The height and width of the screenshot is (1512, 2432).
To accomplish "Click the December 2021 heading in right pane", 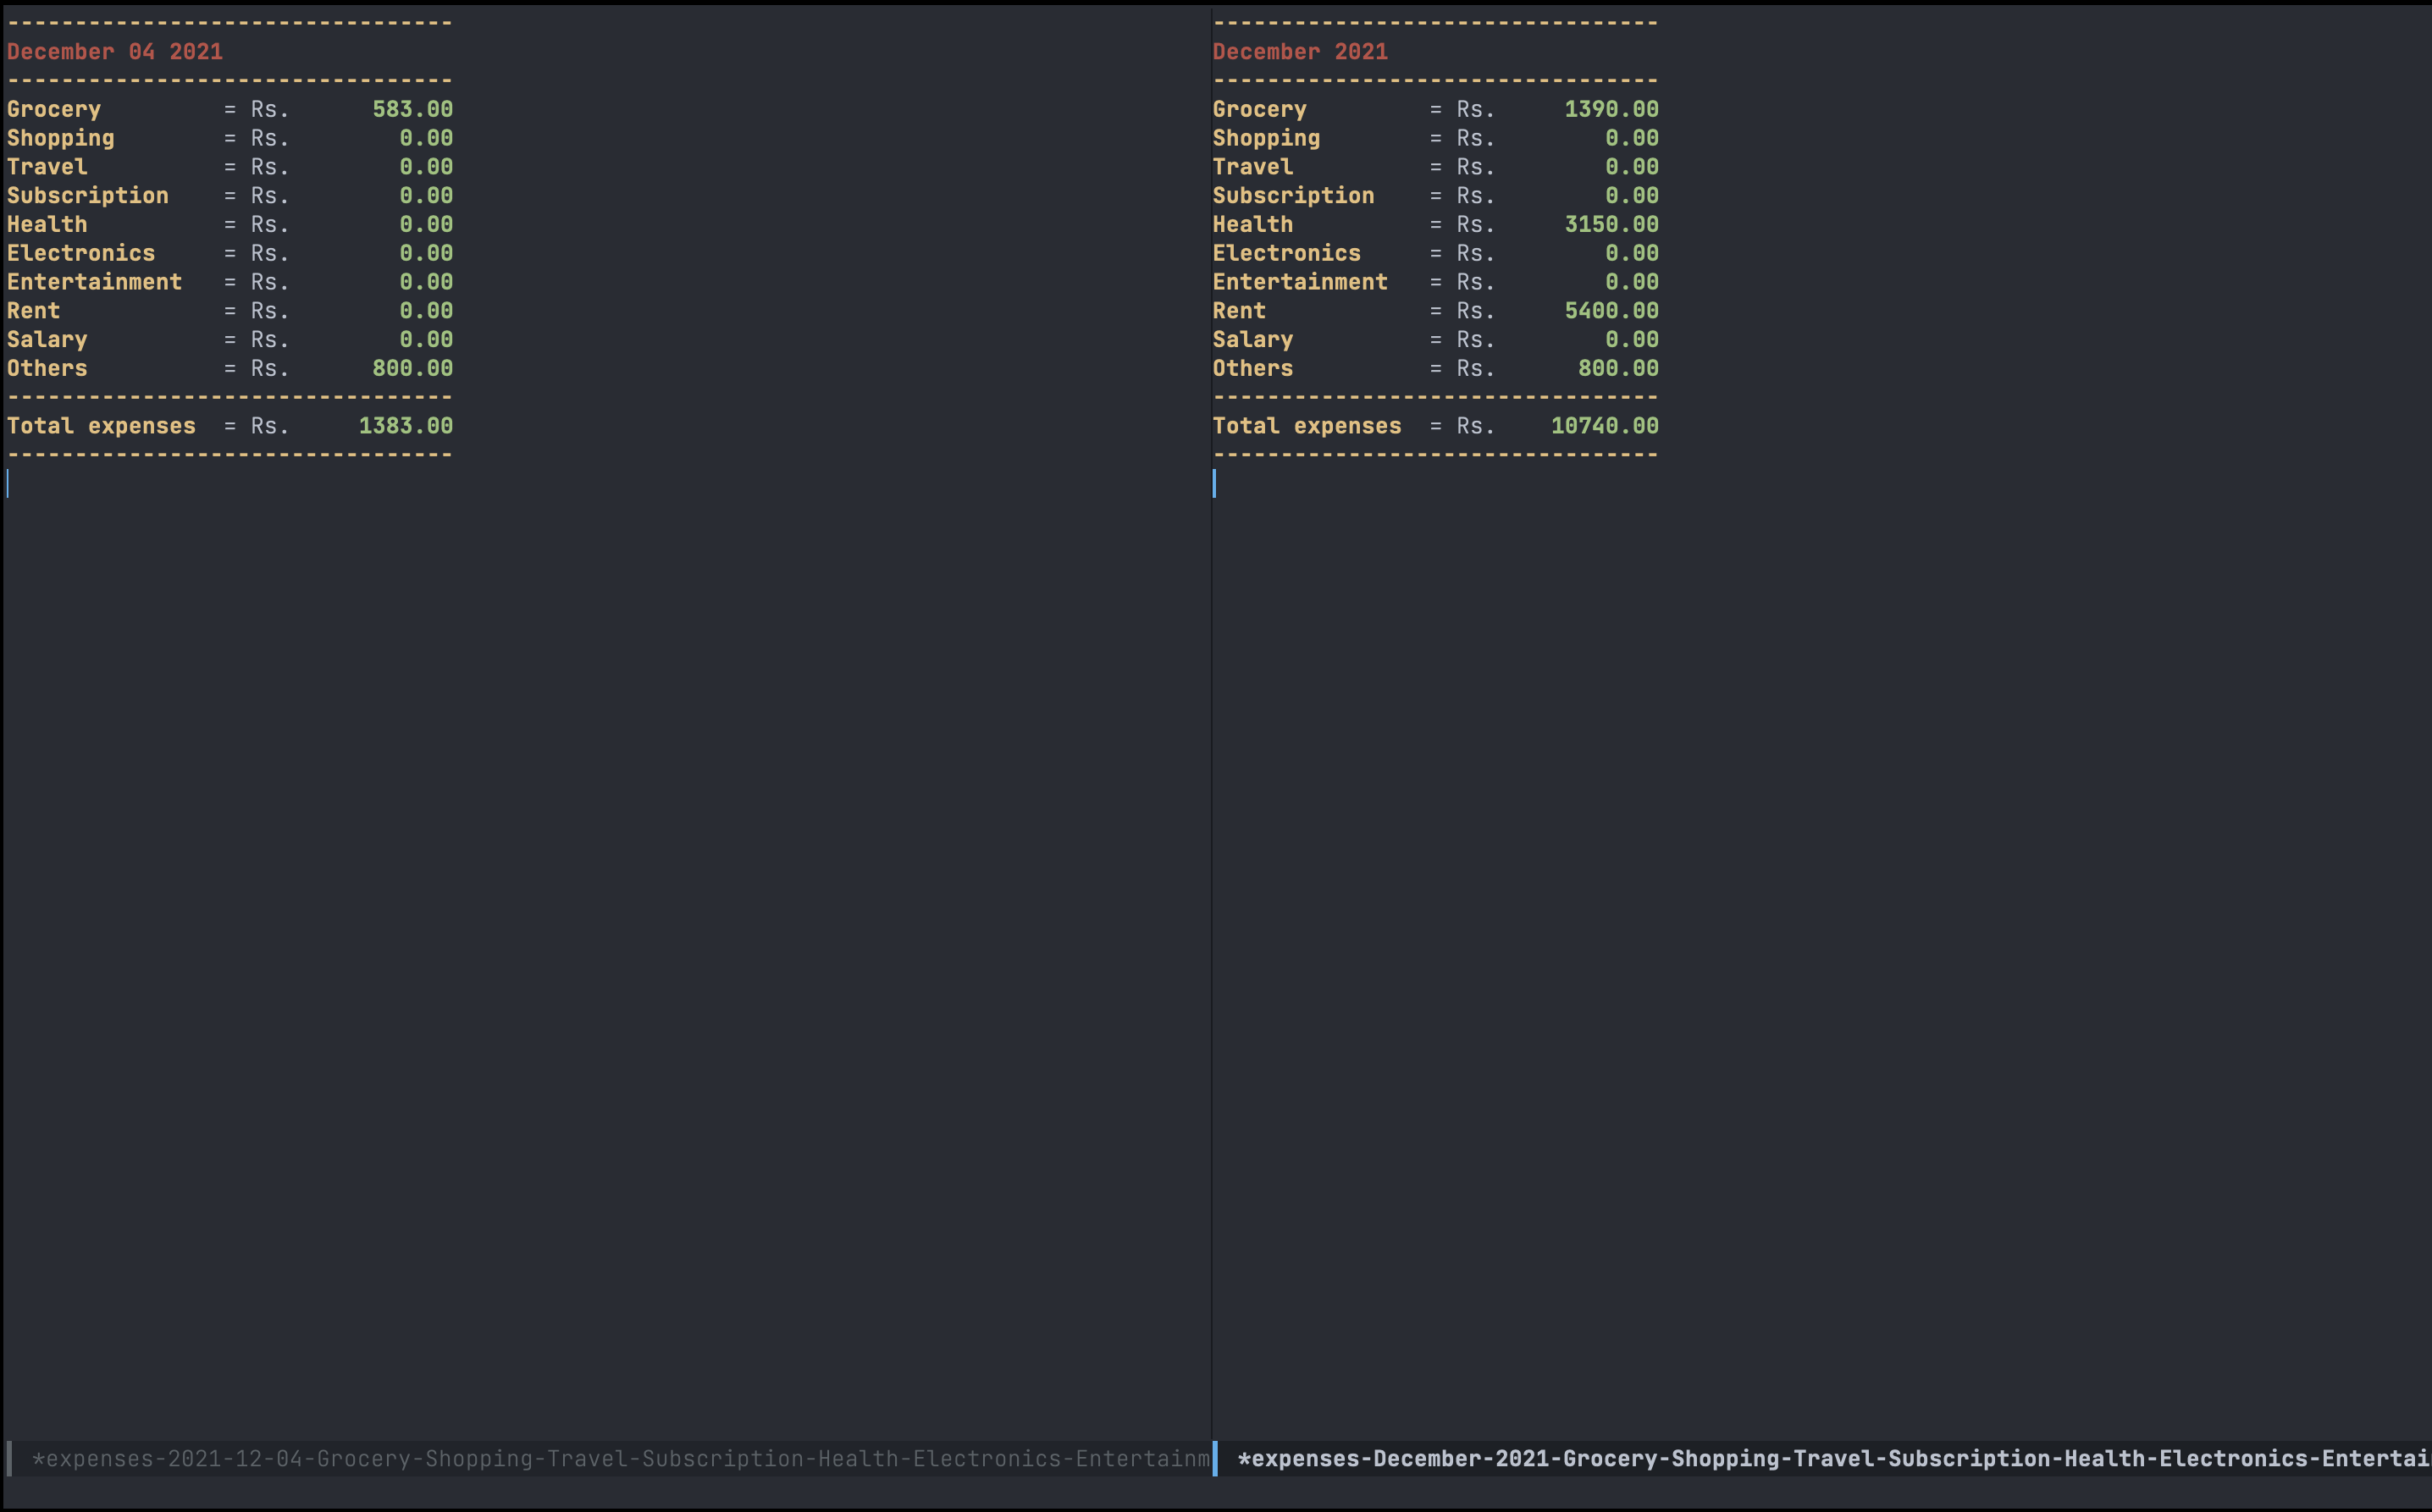I will [1300, 52].
